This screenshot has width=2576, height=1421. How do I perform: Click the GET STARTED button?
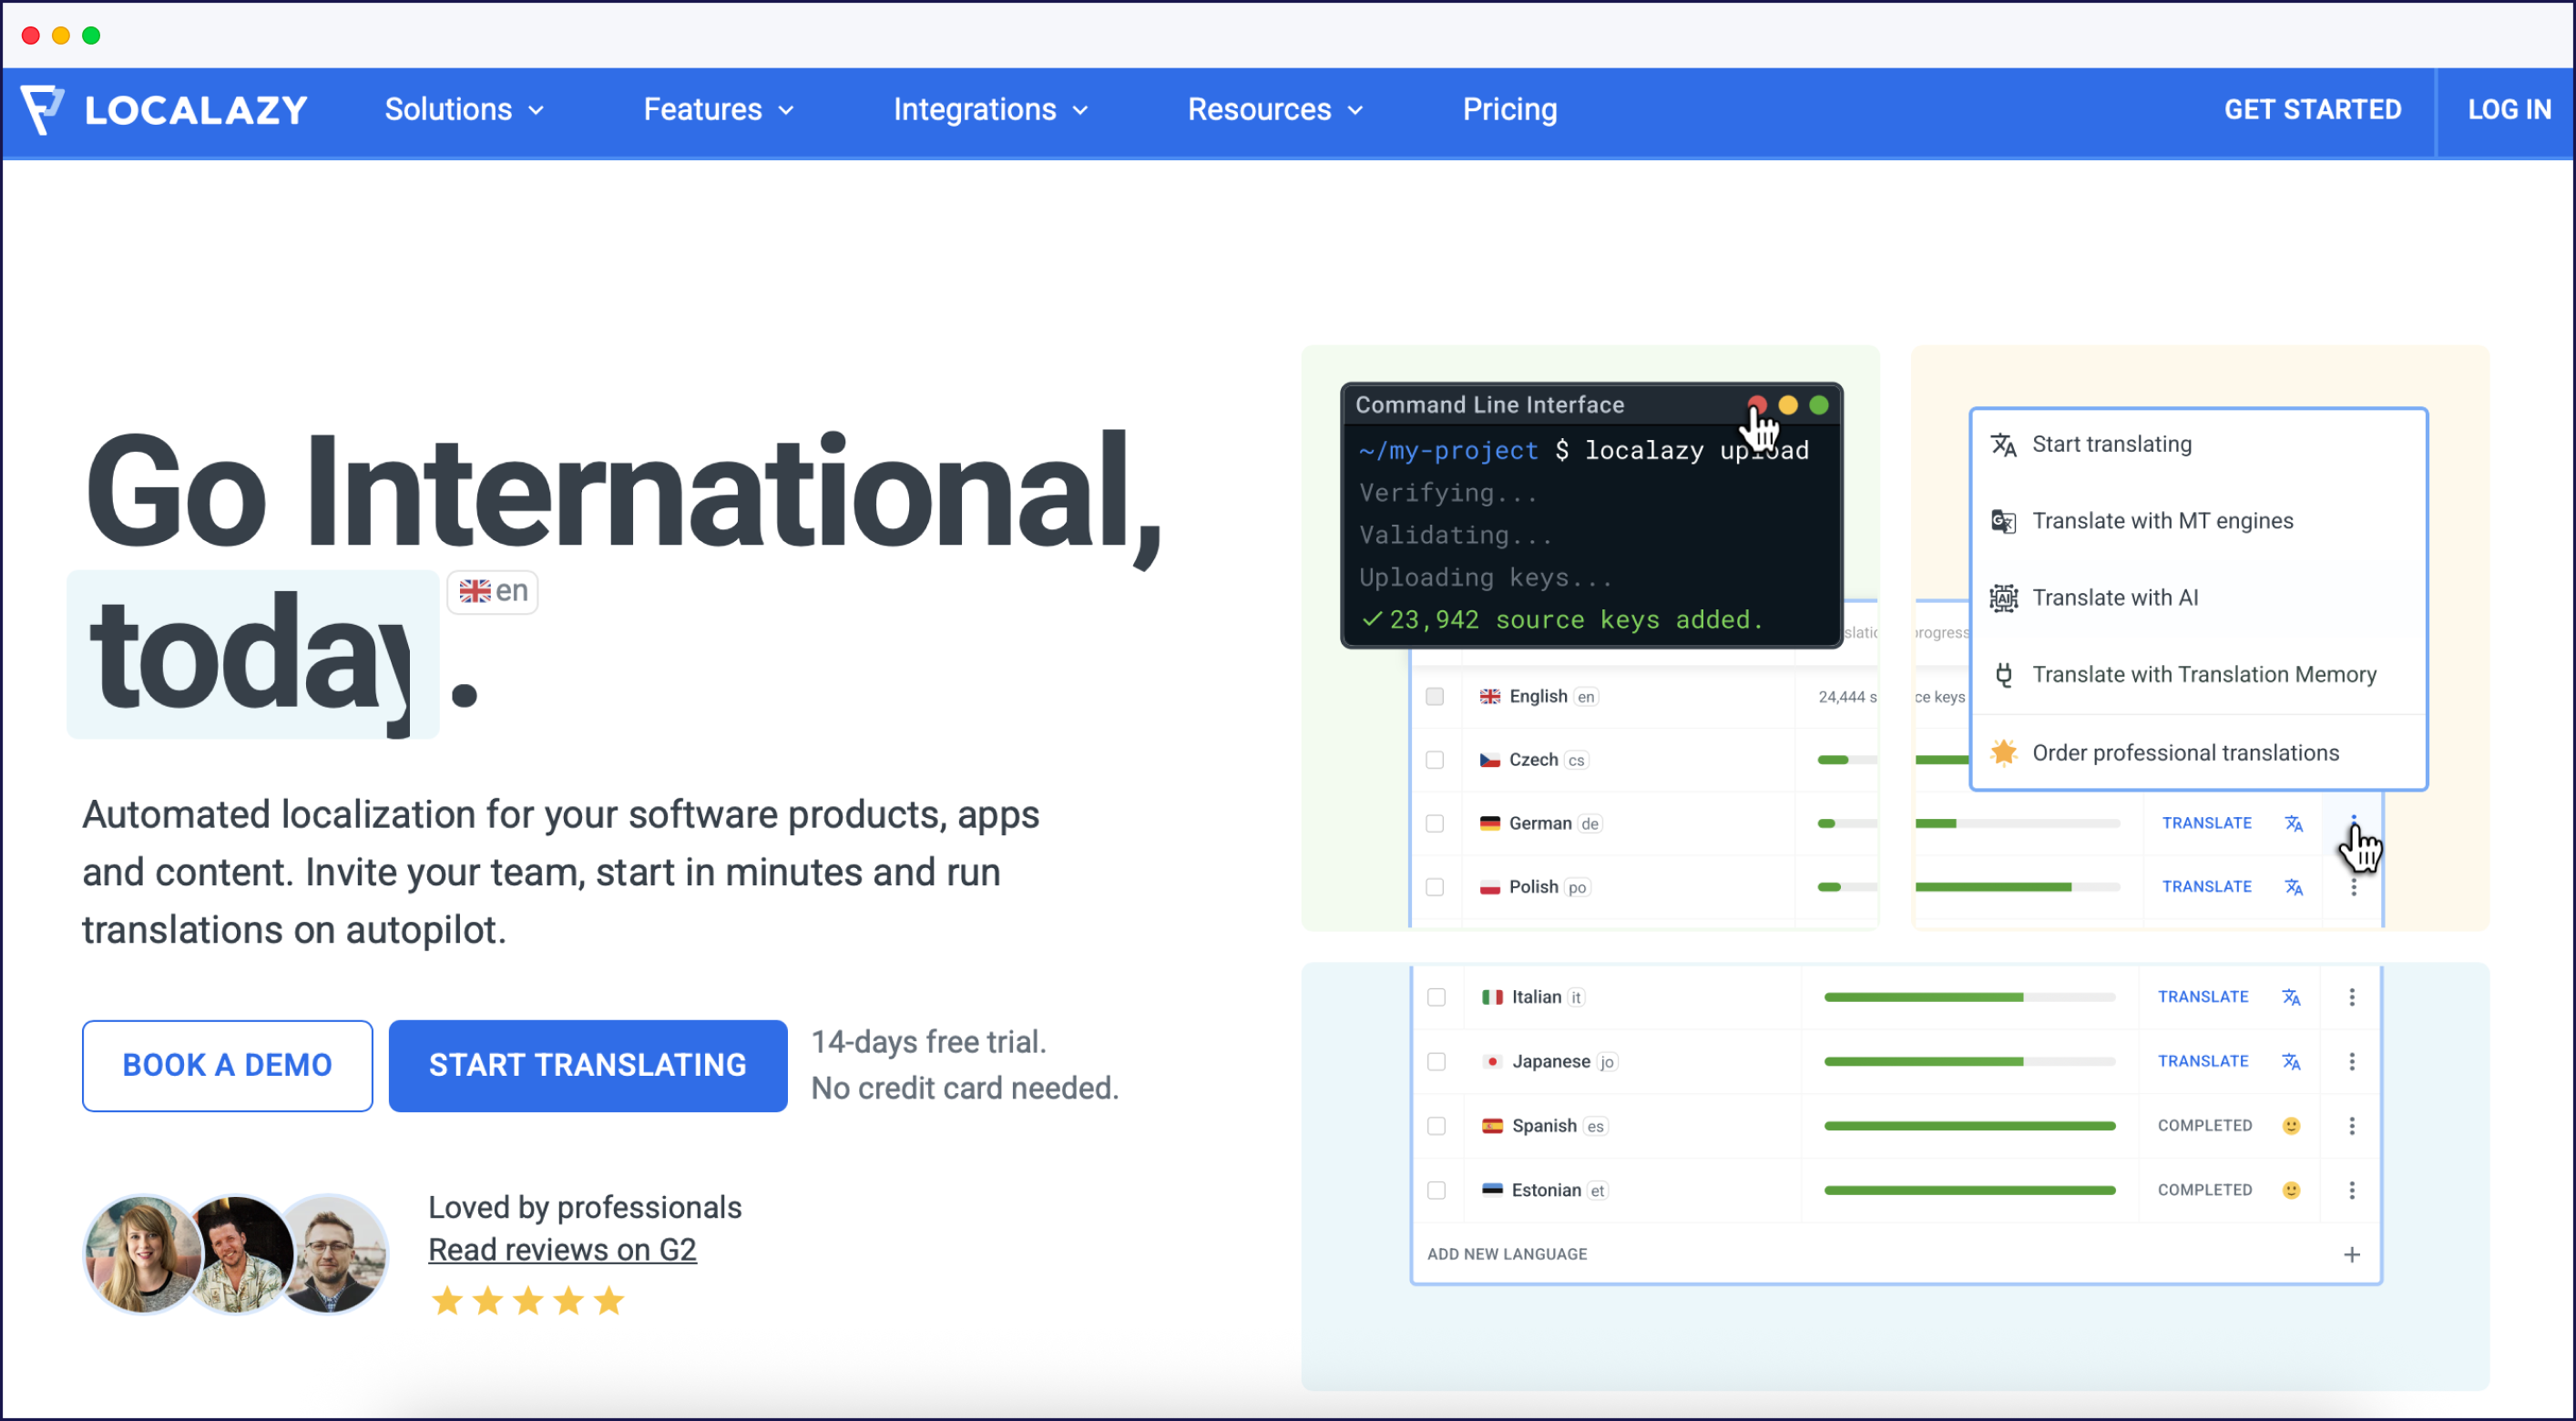[2313, 110]
